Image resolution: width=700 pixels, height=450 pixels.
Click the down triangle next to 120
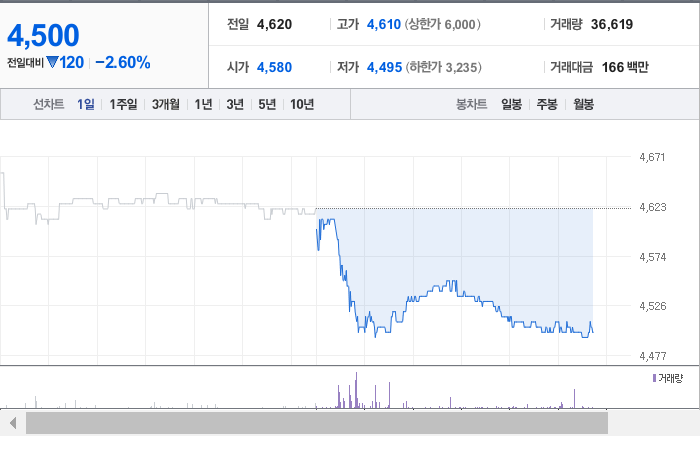52,62
